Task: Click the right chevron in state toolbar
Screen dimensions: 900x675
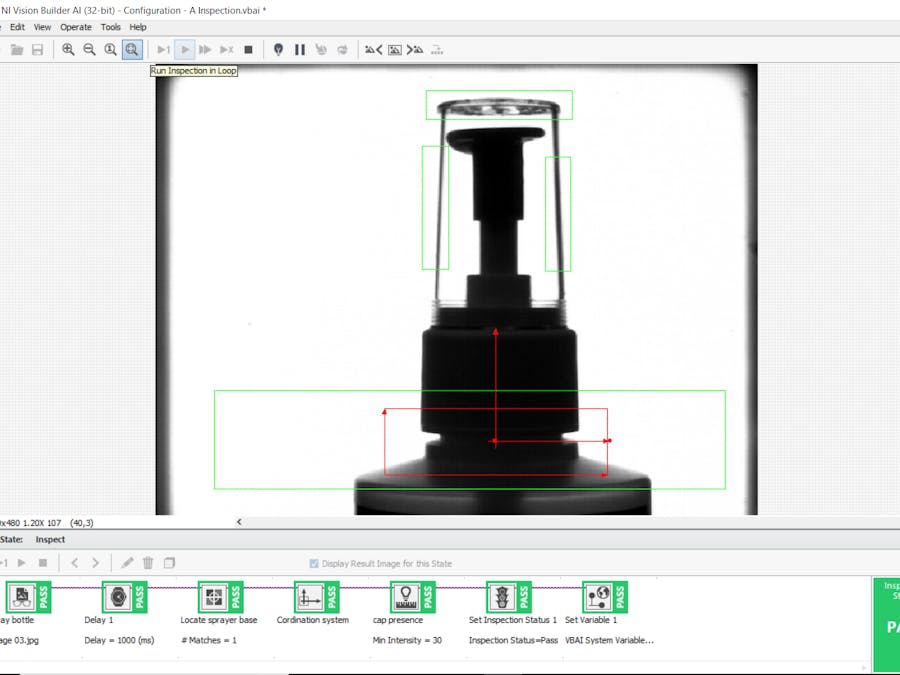Action: coord(95,563)
